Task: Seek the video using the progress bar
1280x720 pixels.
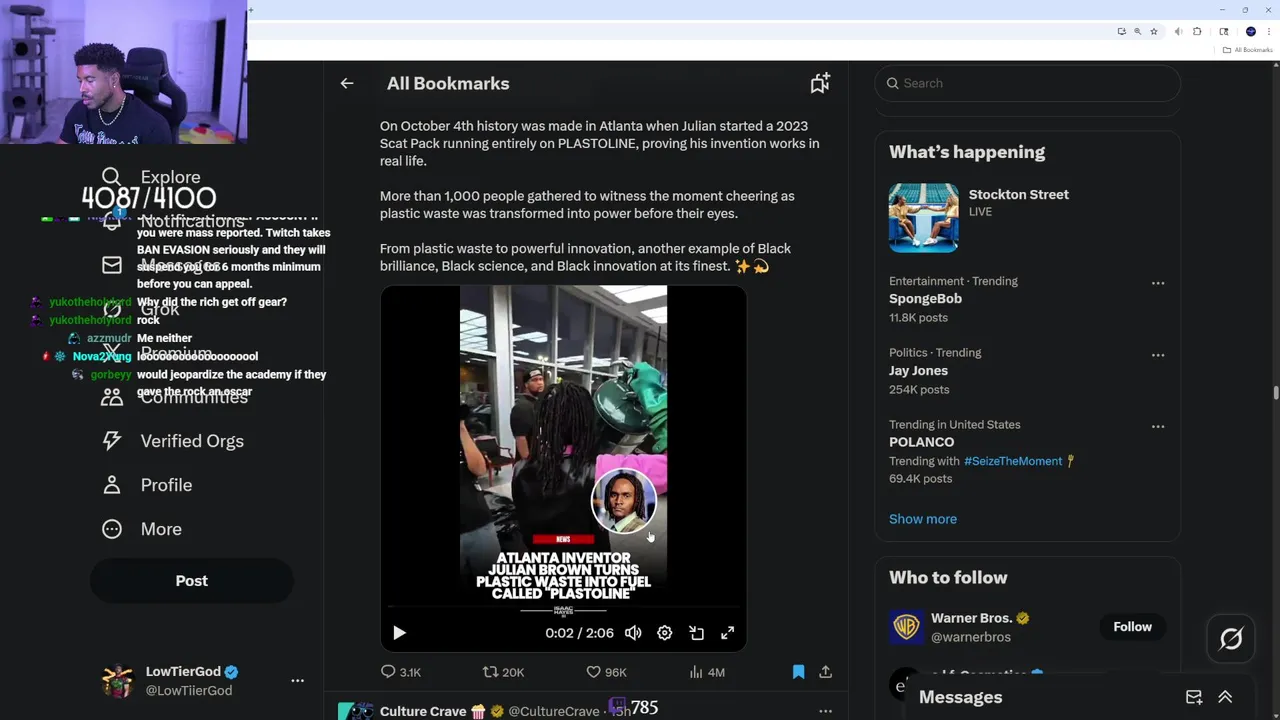Action: pos(563,607)
